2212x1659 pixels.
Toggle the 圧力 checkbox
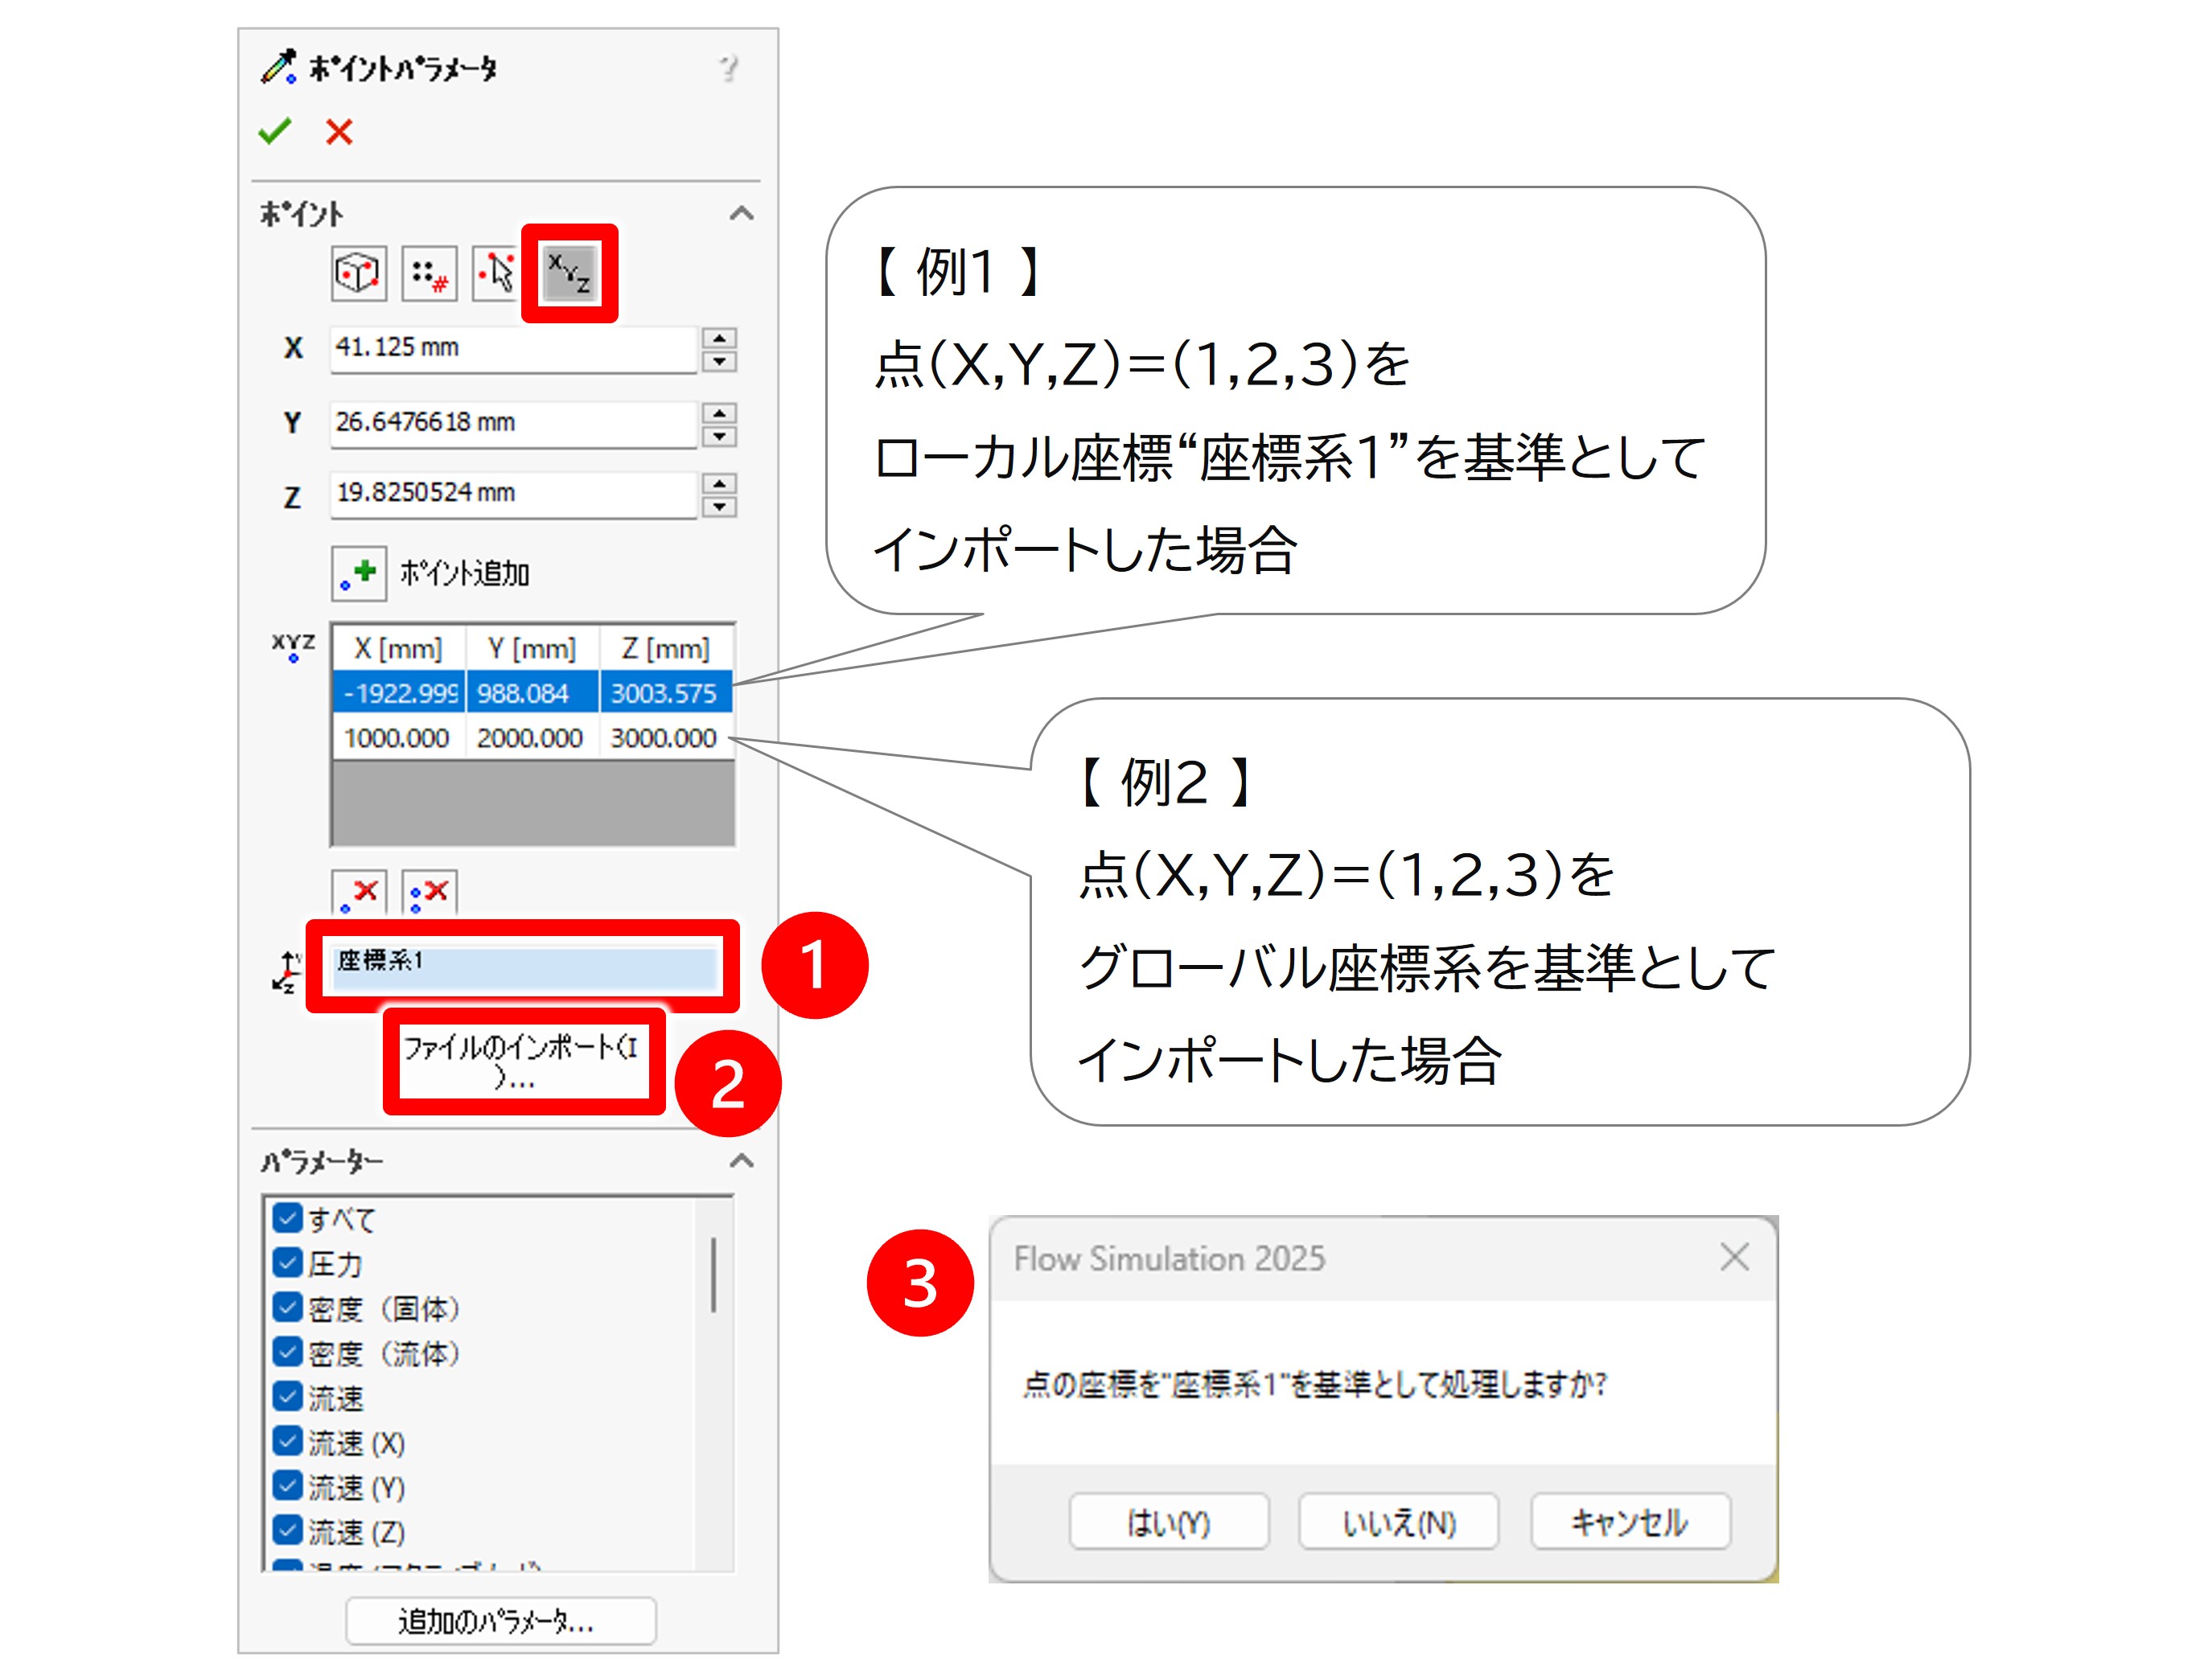click(x=287, y=1262)
